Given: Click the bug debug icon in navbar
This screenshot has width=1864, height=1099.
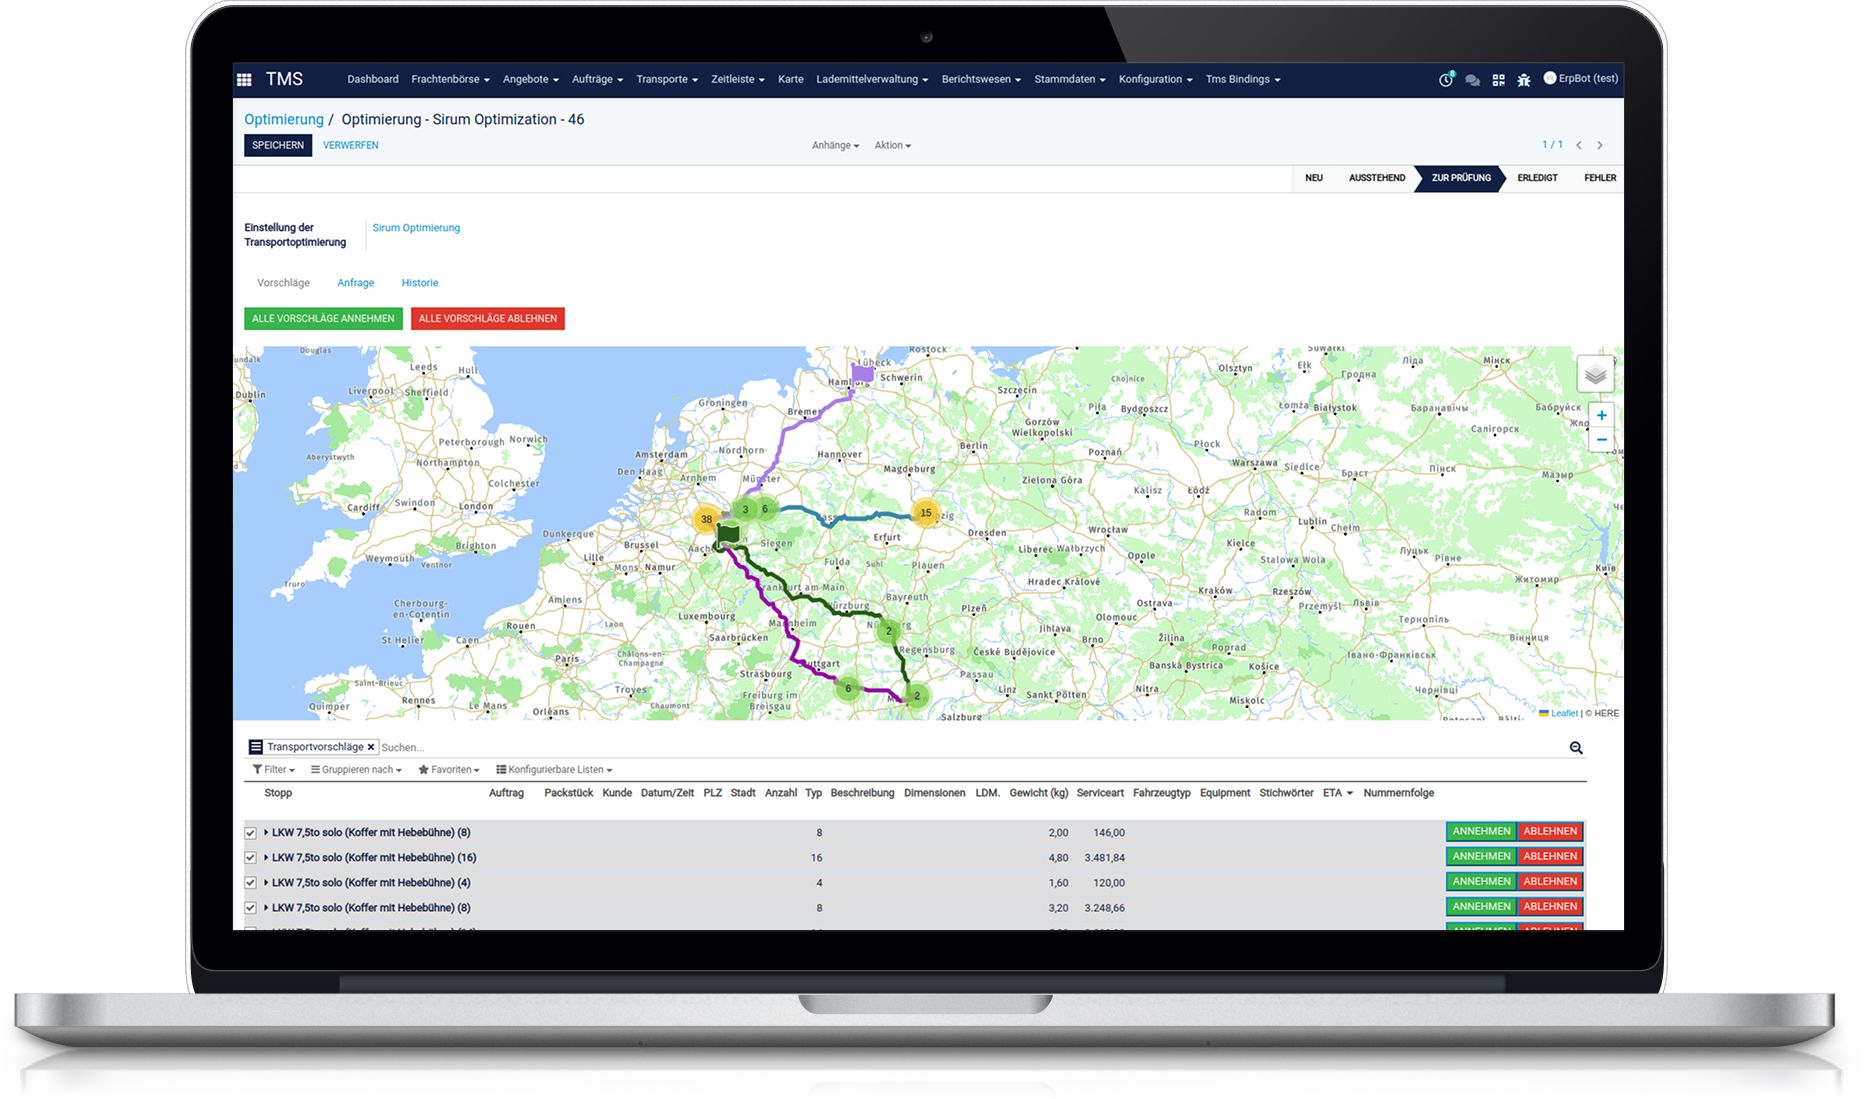Looking at the screenshot, I should (x=1524, y=80).
